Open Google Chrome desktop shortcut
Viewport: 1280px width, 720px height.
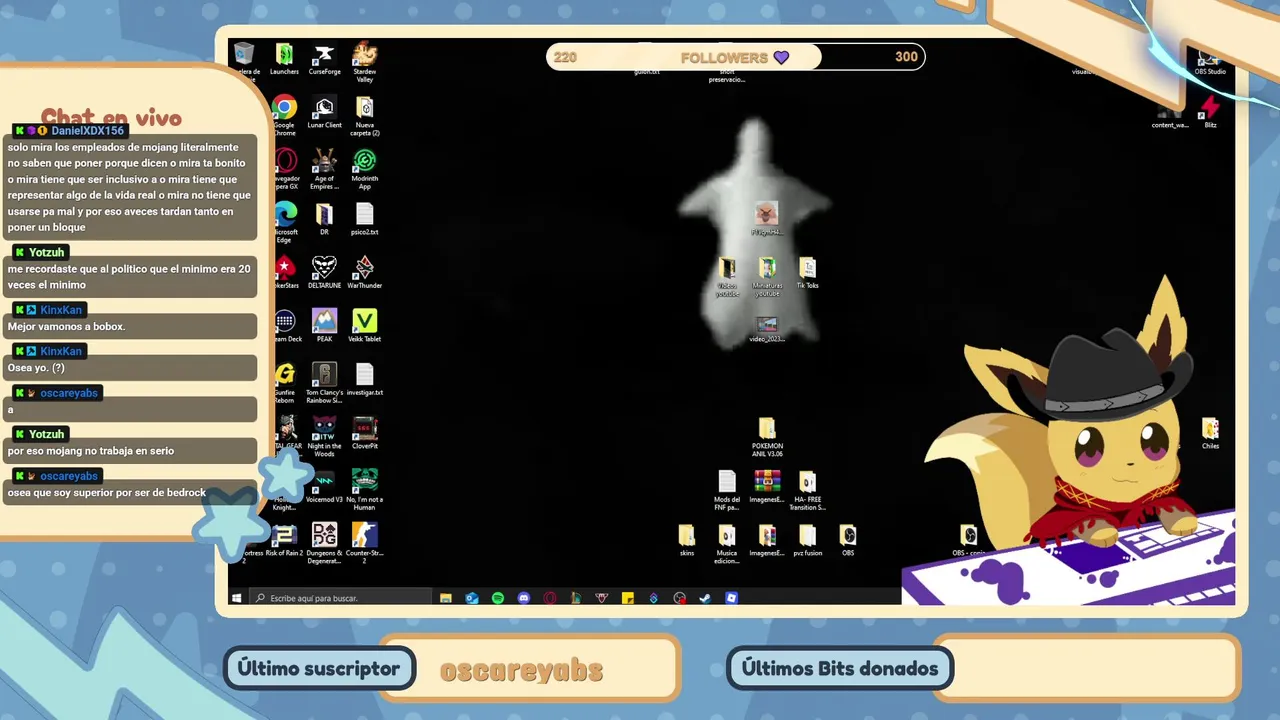tap(284, 116)
